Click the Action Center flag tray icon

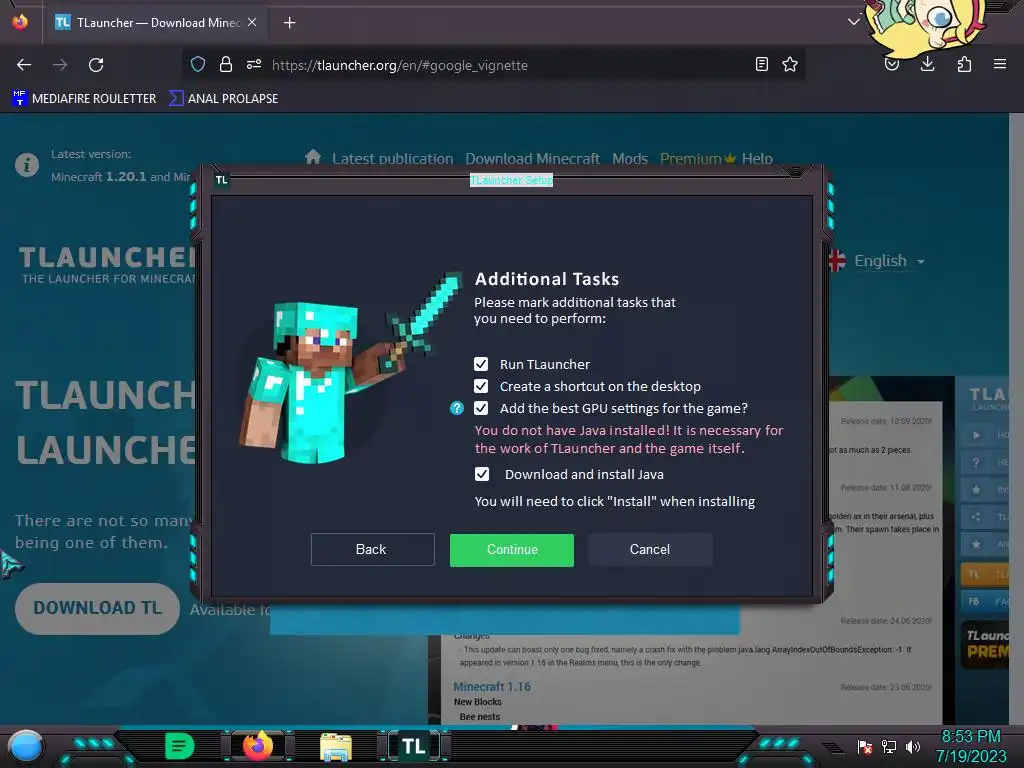pos(865,746)
